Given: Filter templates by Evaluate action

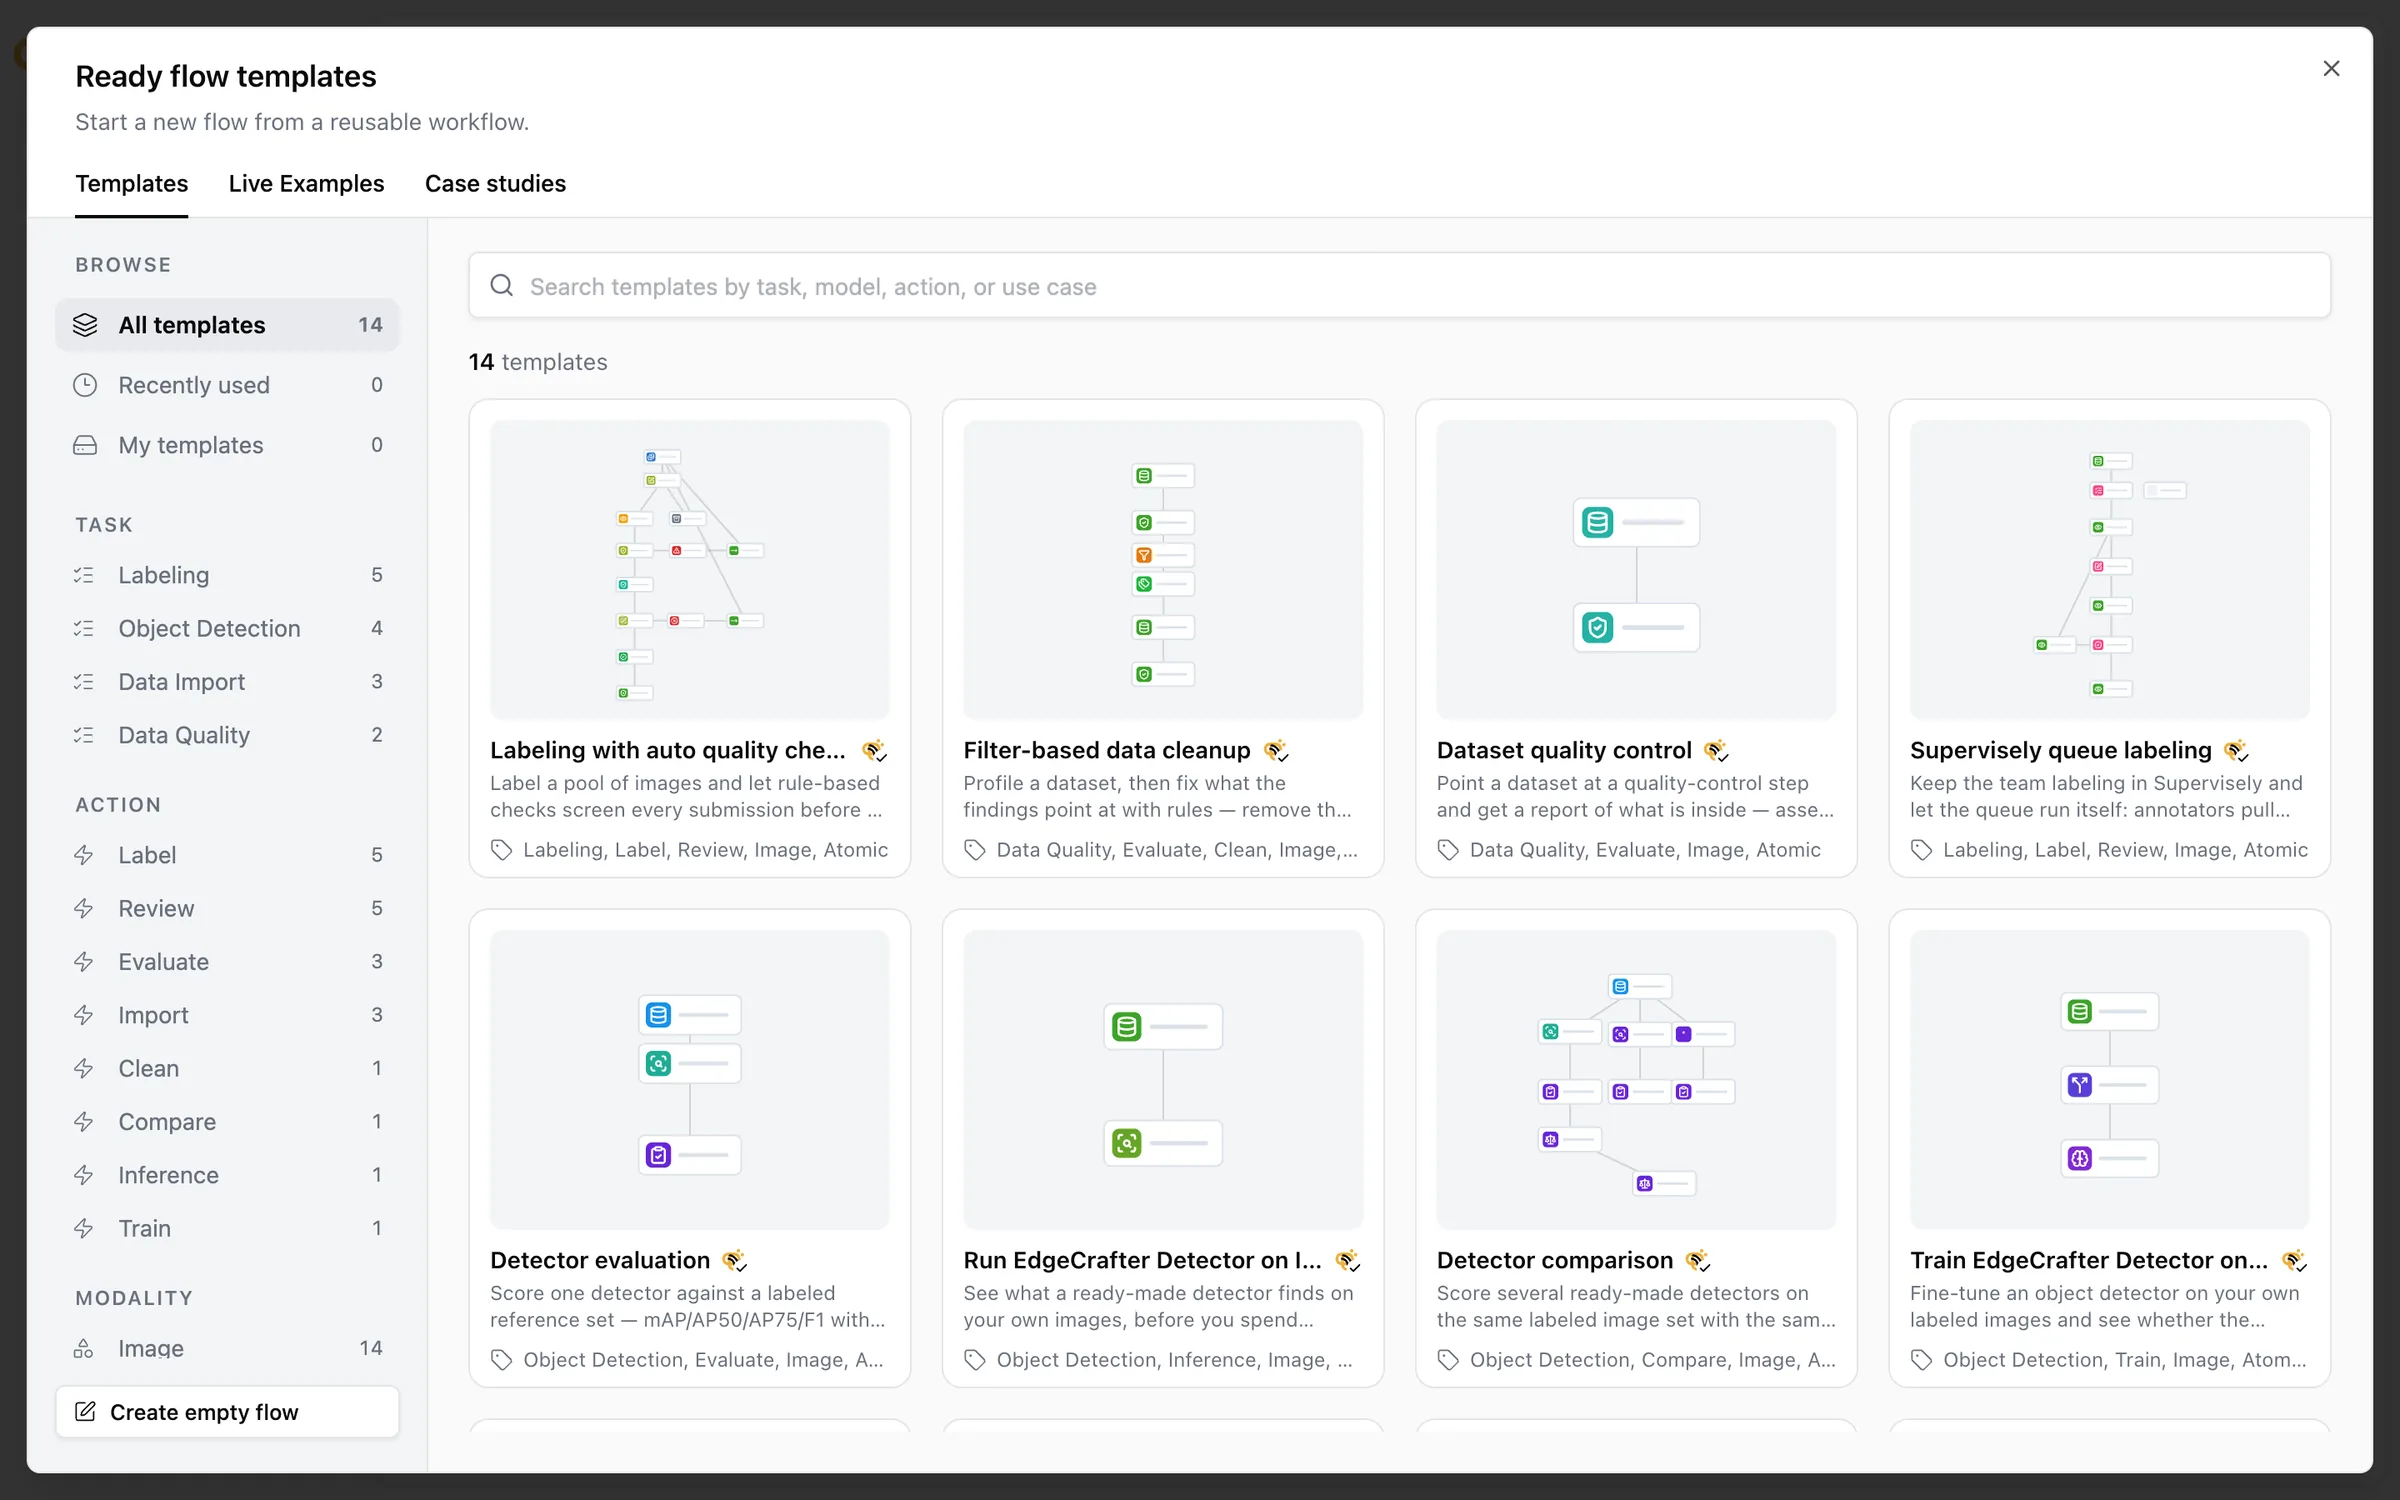Looking at the screenshot, I should click(227, 961).
